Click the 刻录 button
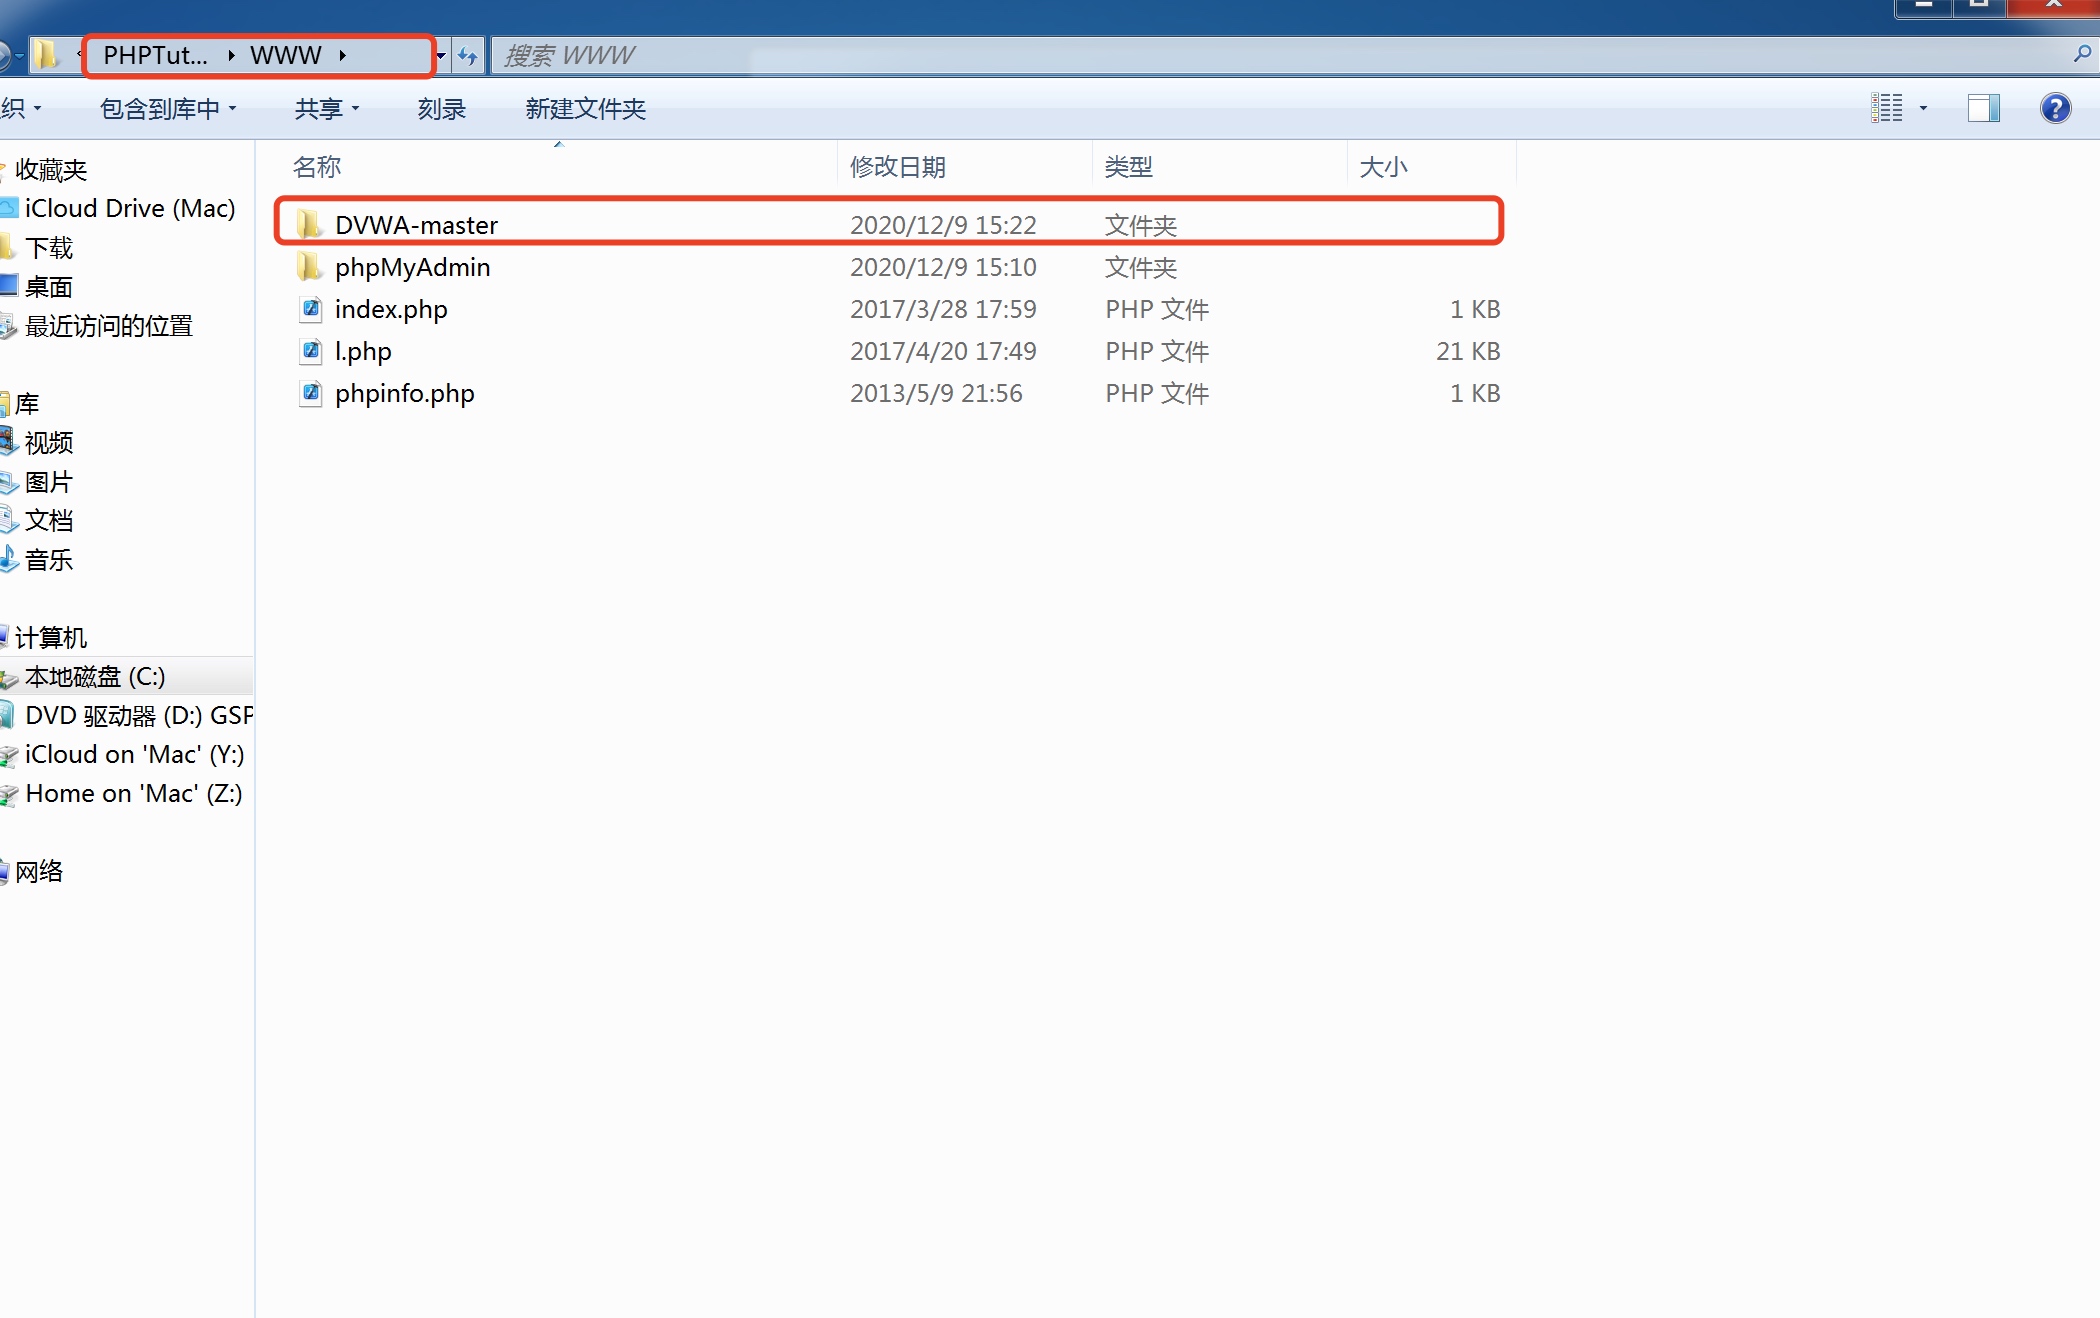This screenshot has height=1318, width=2100. coord(441,108)
